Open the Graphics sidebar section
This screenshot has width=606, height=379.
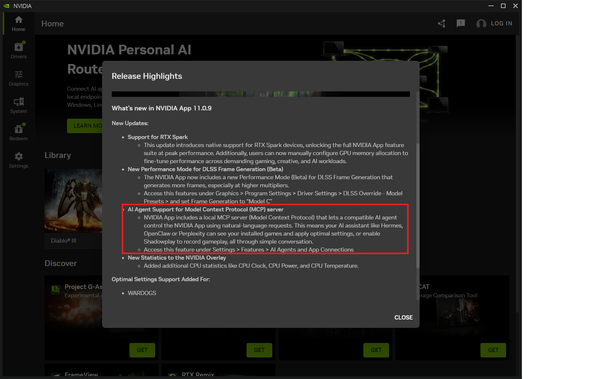click(x=18, y=78)
